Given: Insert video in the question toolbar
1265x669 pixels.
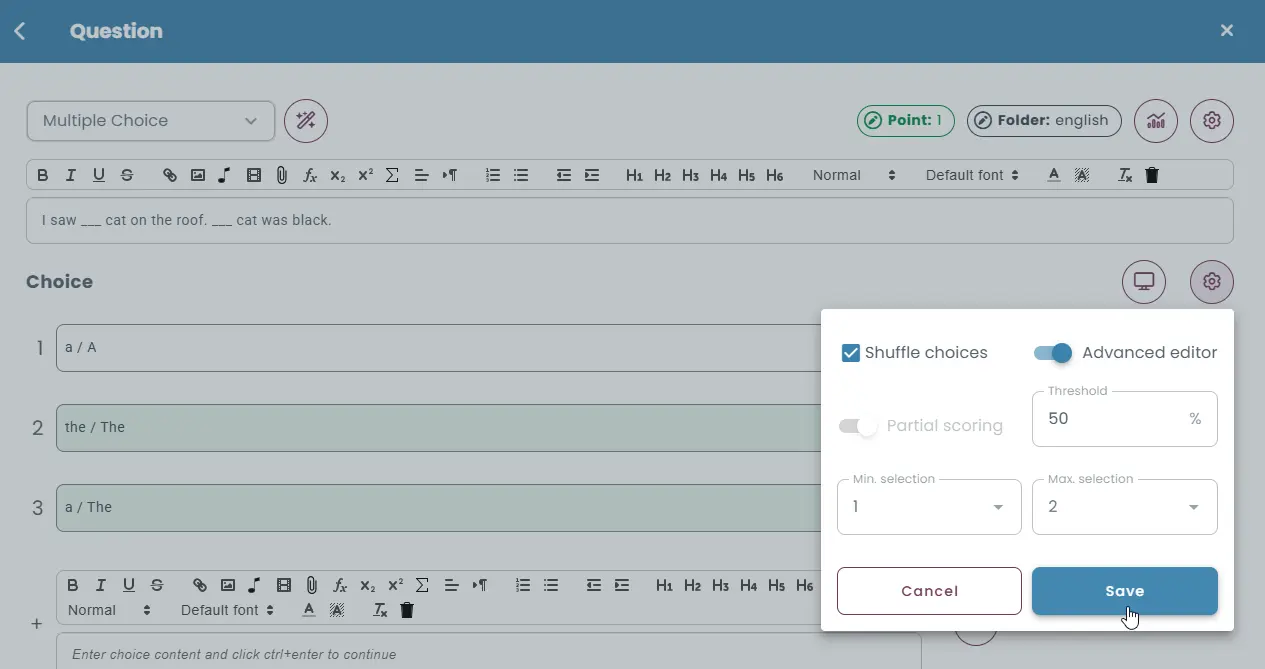Looking at the screenshot, I should 254,175.
